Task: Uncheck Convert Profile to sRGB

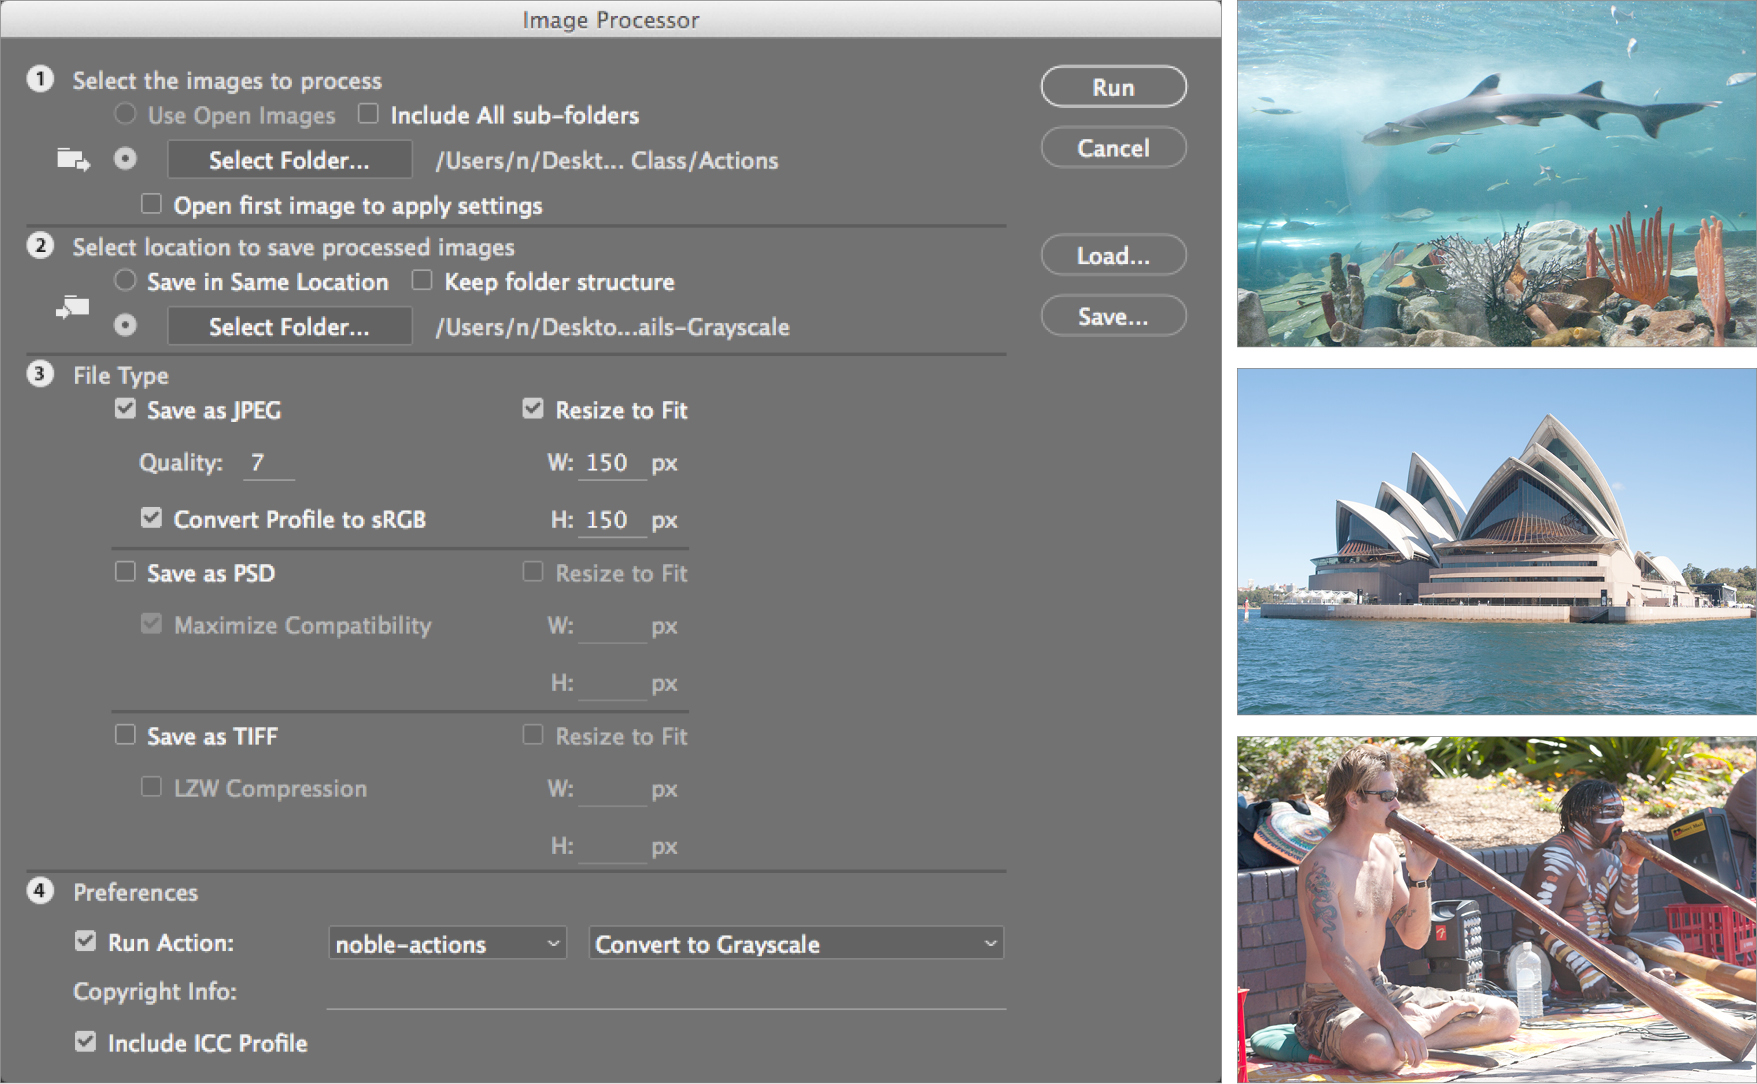Action: click(151, 517)
